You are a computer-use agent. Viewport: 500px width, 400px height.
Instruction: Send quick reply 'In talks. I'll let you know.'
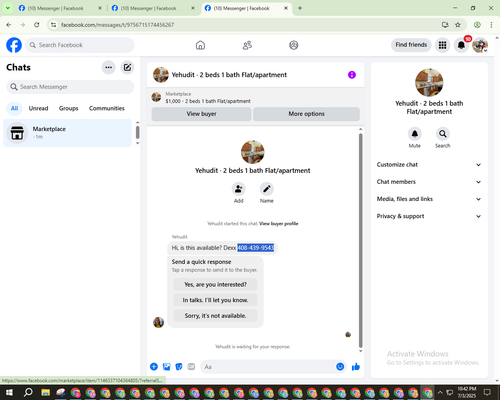pos(215,300)
